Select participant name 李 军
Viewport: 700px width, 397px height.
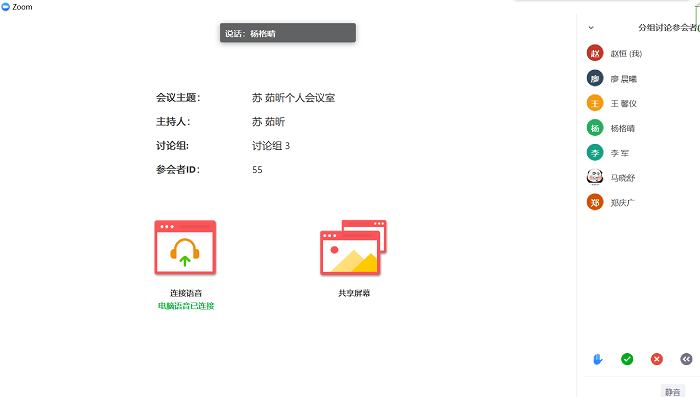point(620,153)
